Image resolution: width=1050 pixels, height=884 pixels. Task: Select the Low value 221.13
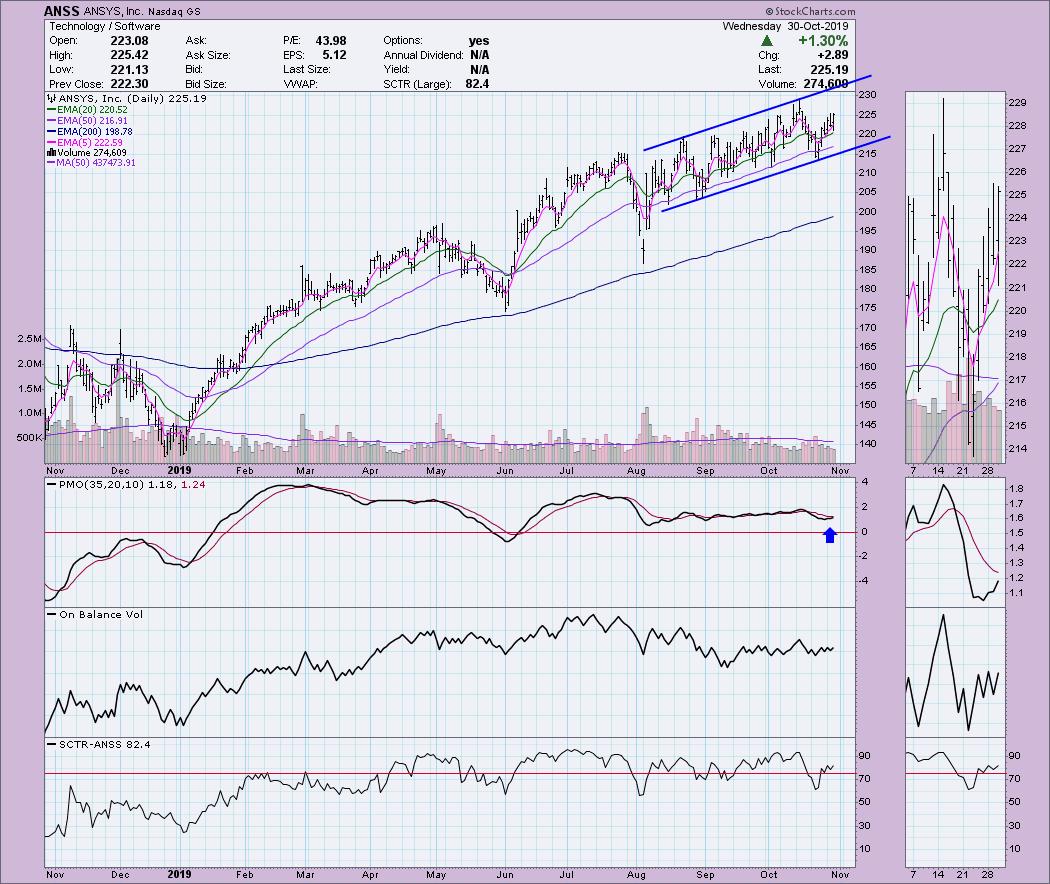point(129,70)
